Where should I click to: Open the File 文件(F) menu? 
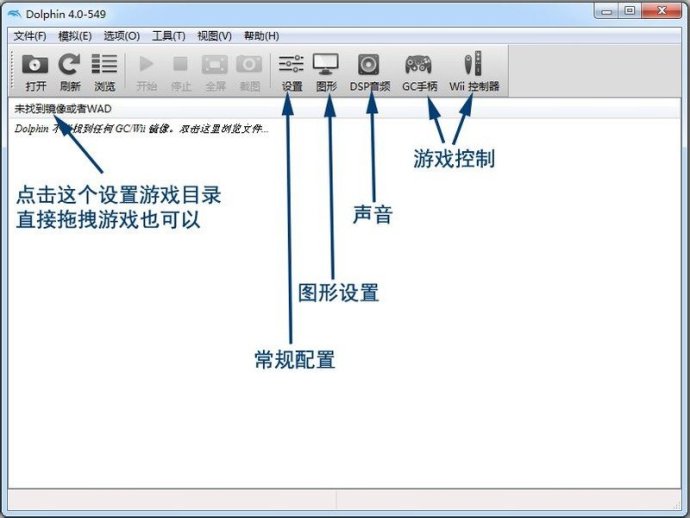click(30, 36)
